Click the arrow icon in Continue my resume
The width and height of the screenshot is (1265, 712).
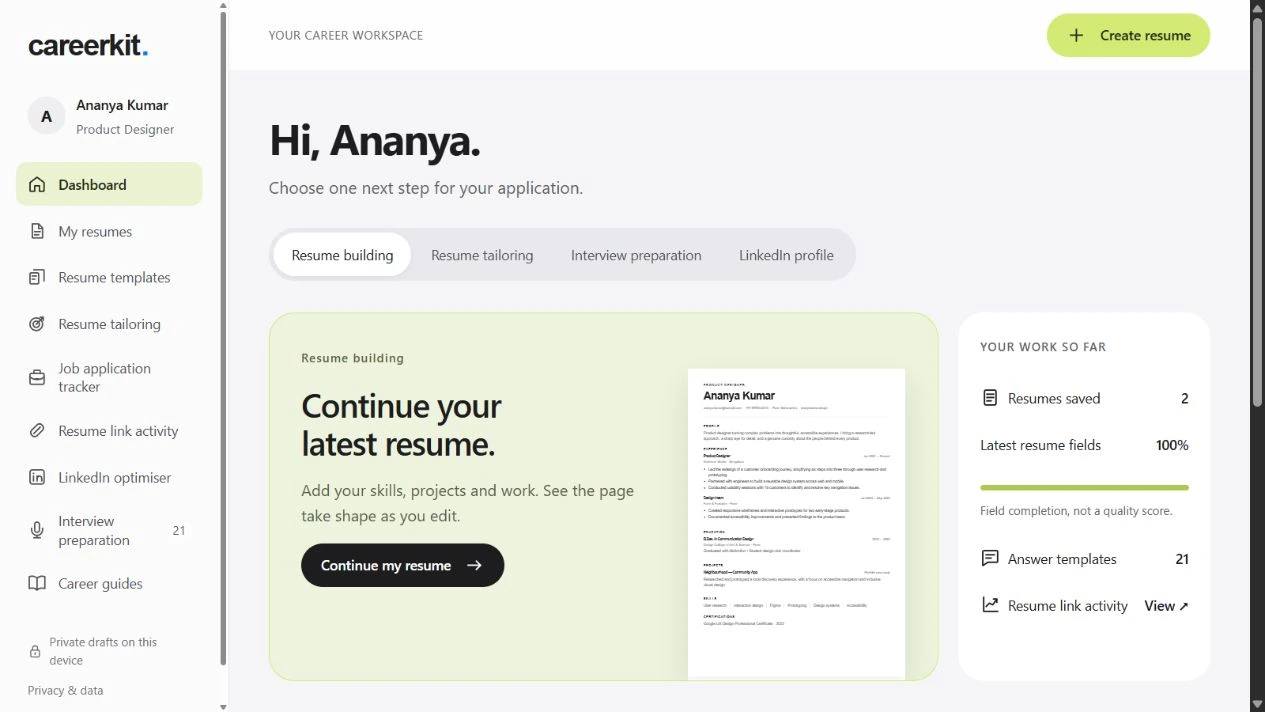[x=474, y=565]
